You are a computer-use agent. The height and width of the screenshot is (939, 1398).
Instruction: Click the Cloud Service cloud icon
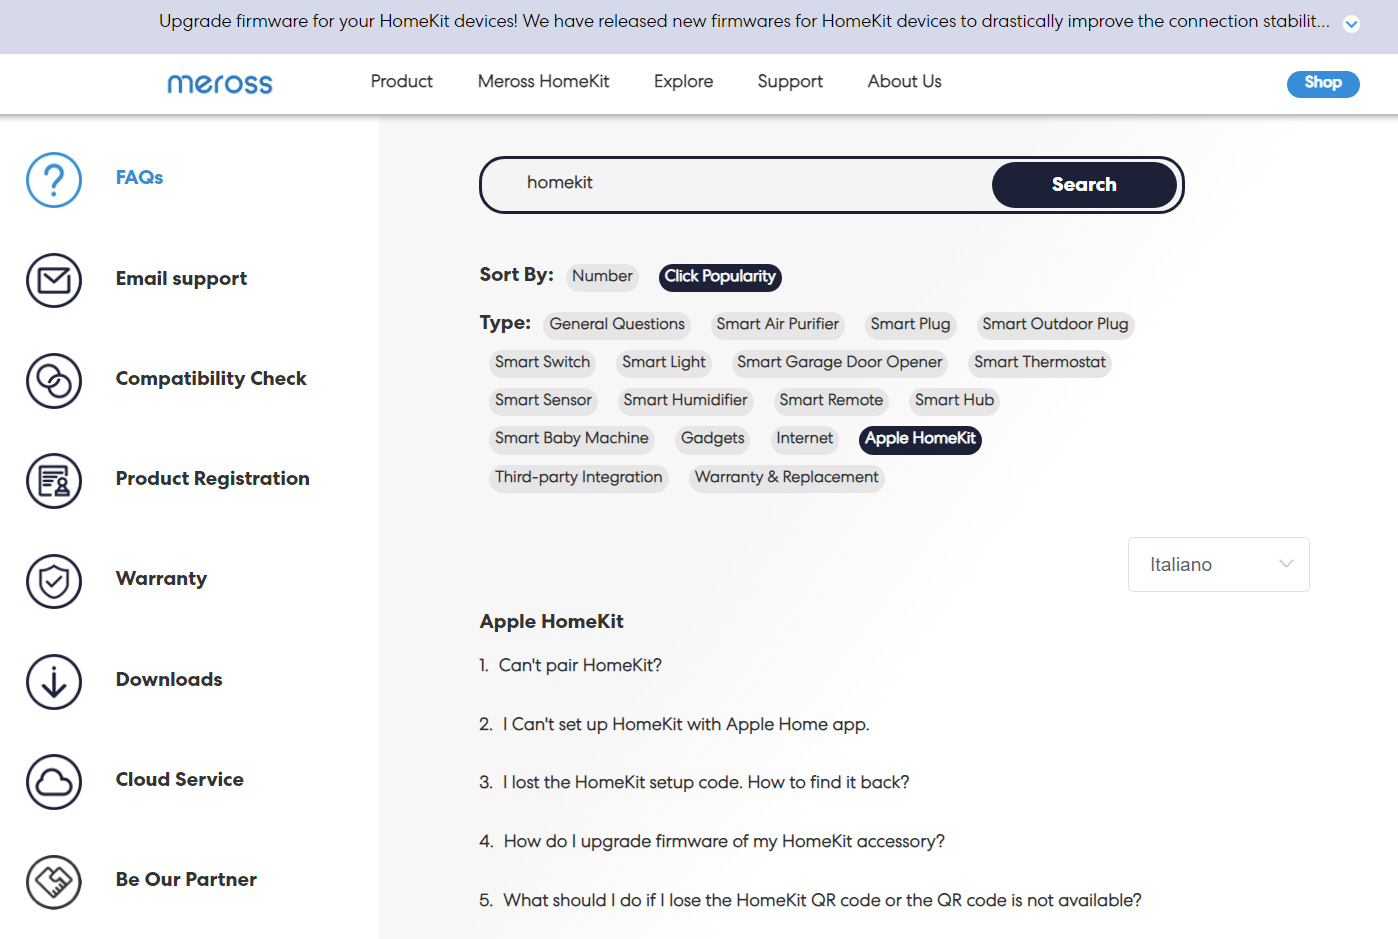click(54, 782)
